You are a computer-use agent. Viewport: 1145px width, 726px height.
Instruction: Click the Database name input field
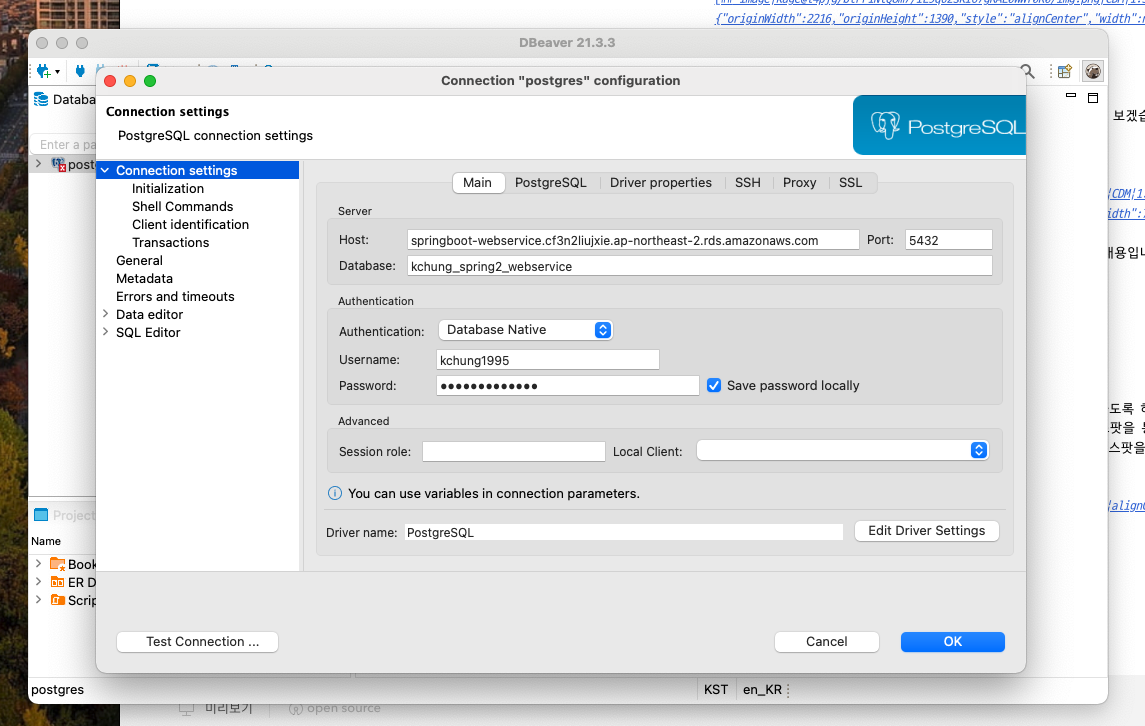pos(700,266)
